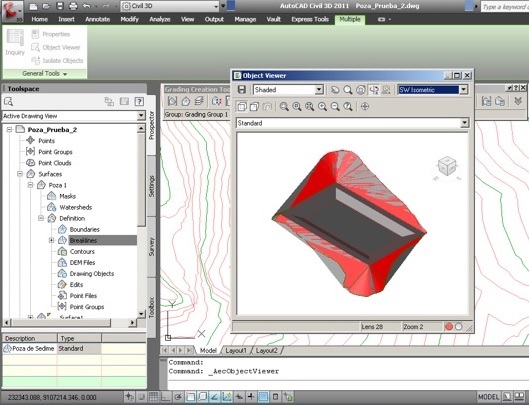Open the AutoCAD application menu button
This screenshot has height=405, width=529.
(x=12, y=11)
